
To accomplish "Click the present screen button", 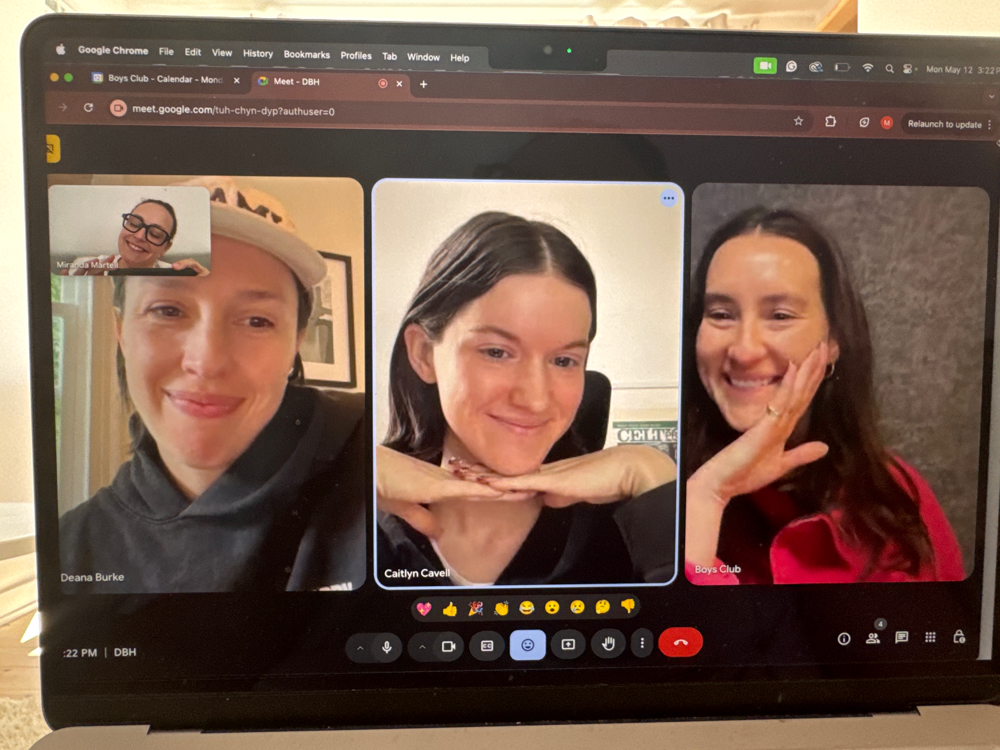I will tap(568, 644).
